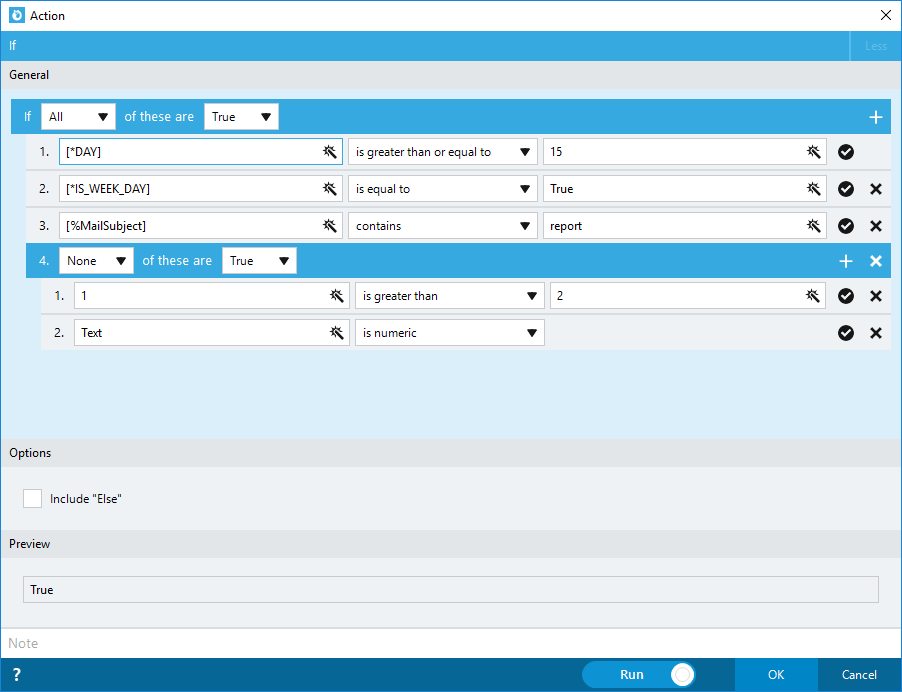Click the Cancel button
Viewport: 902px width, 692px height.
click(x=859, y=674)
